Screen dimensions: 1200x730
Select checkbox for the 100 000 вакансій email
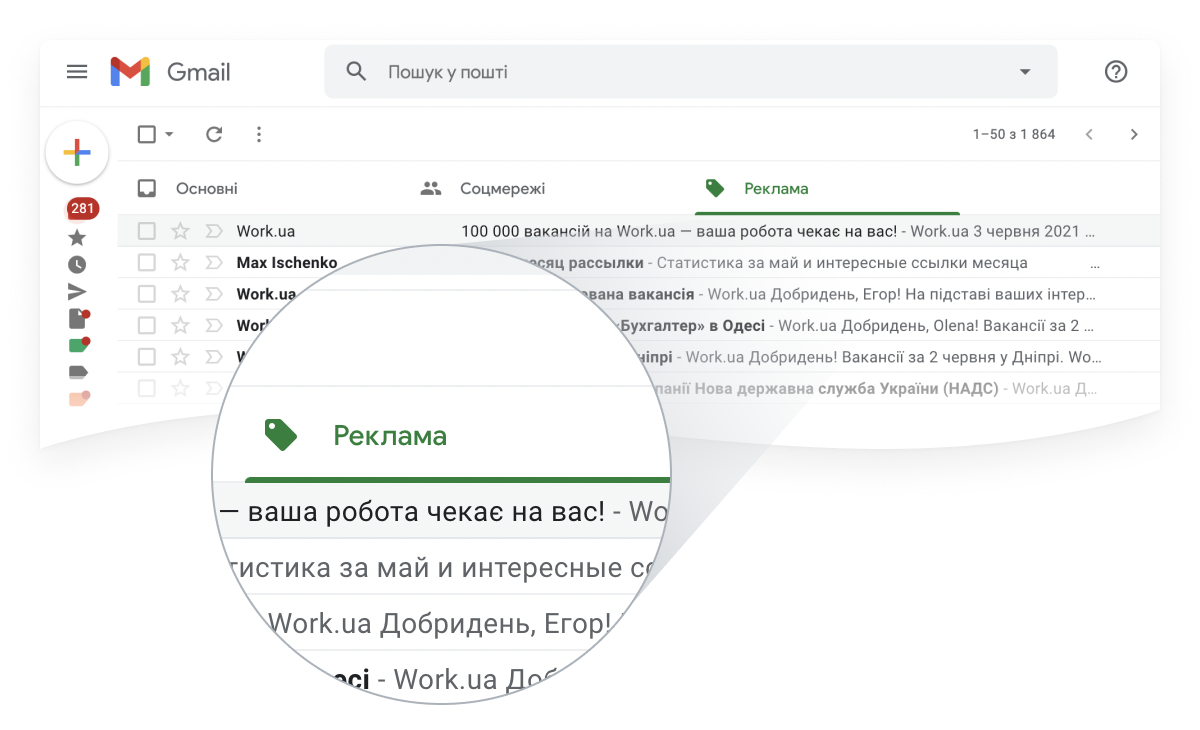147,231
